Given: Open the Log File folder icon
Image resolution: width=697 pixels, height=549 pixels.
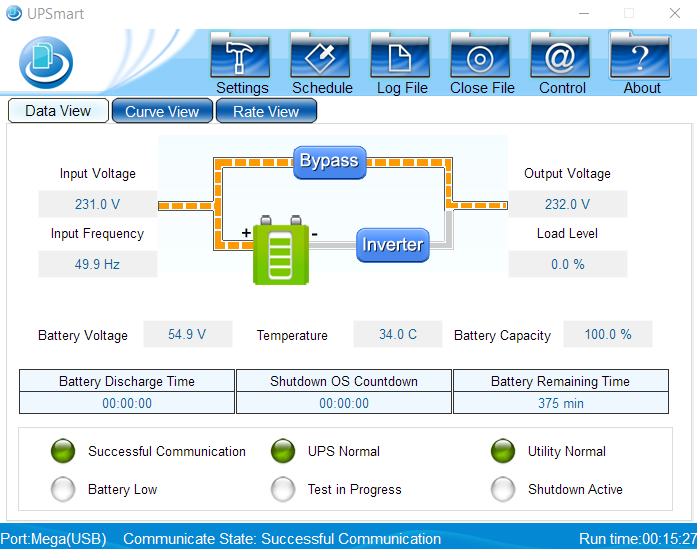Looking at the screenshot, I should coord(400,56).
